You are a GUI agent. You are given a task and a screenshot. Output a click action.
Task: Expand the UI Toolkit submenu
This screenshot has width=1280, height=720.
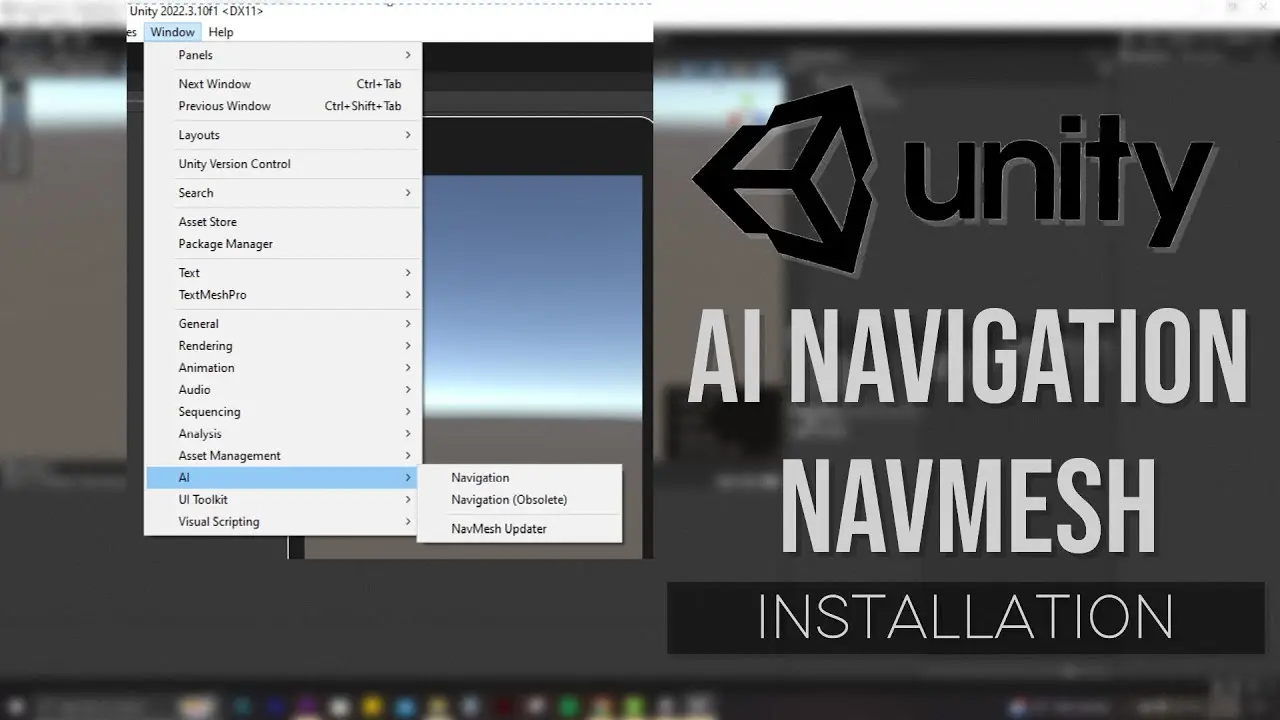[283, 500]
